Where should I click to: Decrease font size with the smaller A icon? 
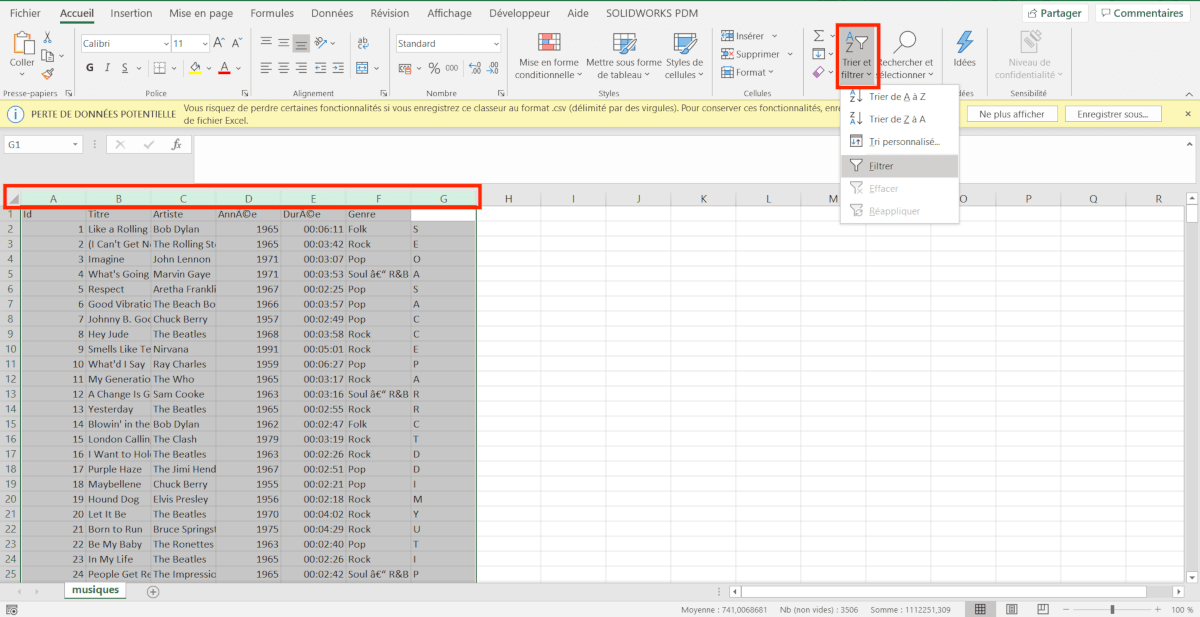236,44
